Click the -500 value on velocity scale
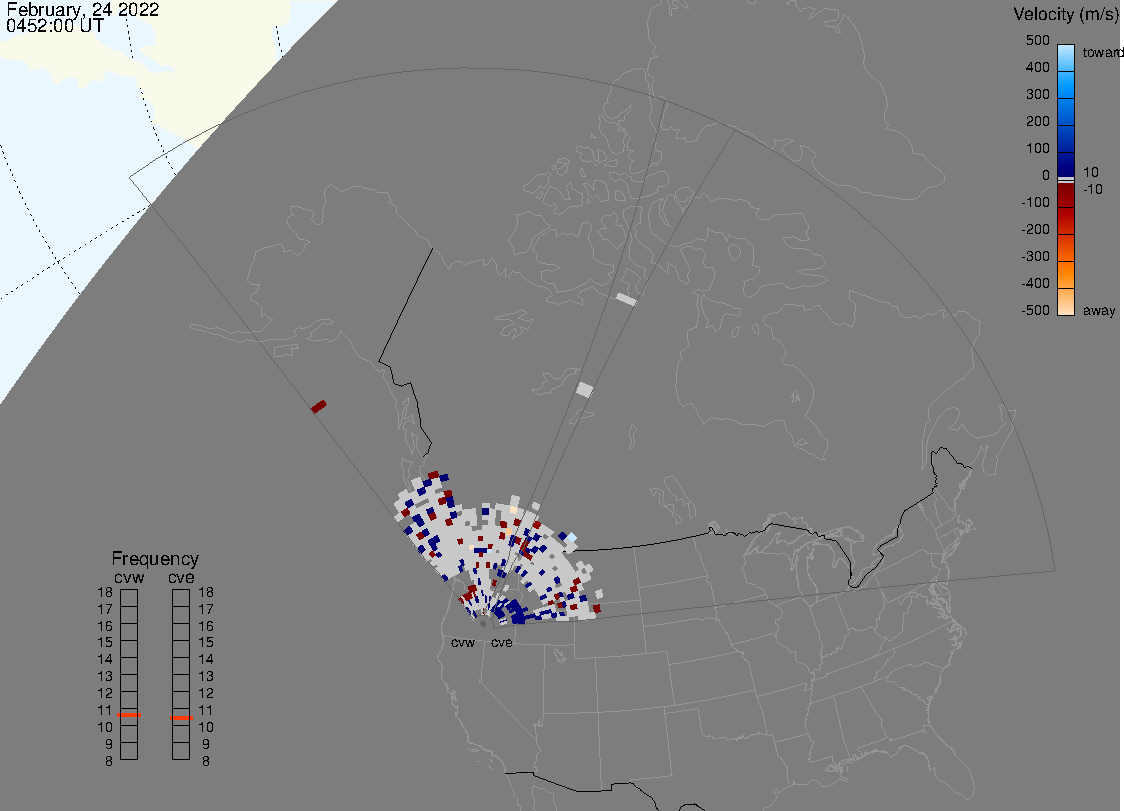The width and height of the screenshot is (1124, 811). click(1036, 310)
